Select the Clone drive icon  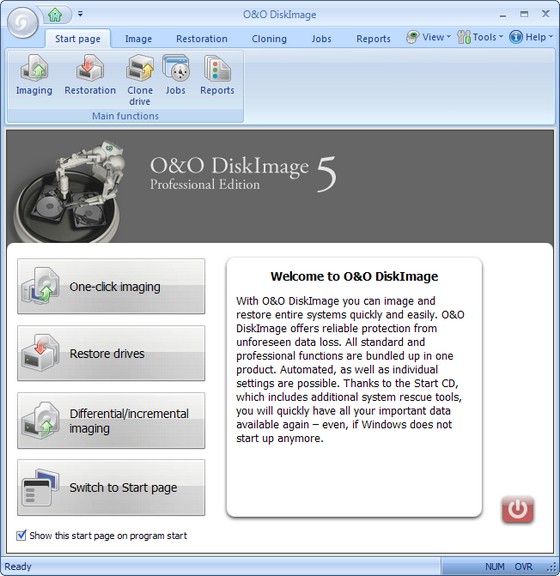(x=140, y=80)
